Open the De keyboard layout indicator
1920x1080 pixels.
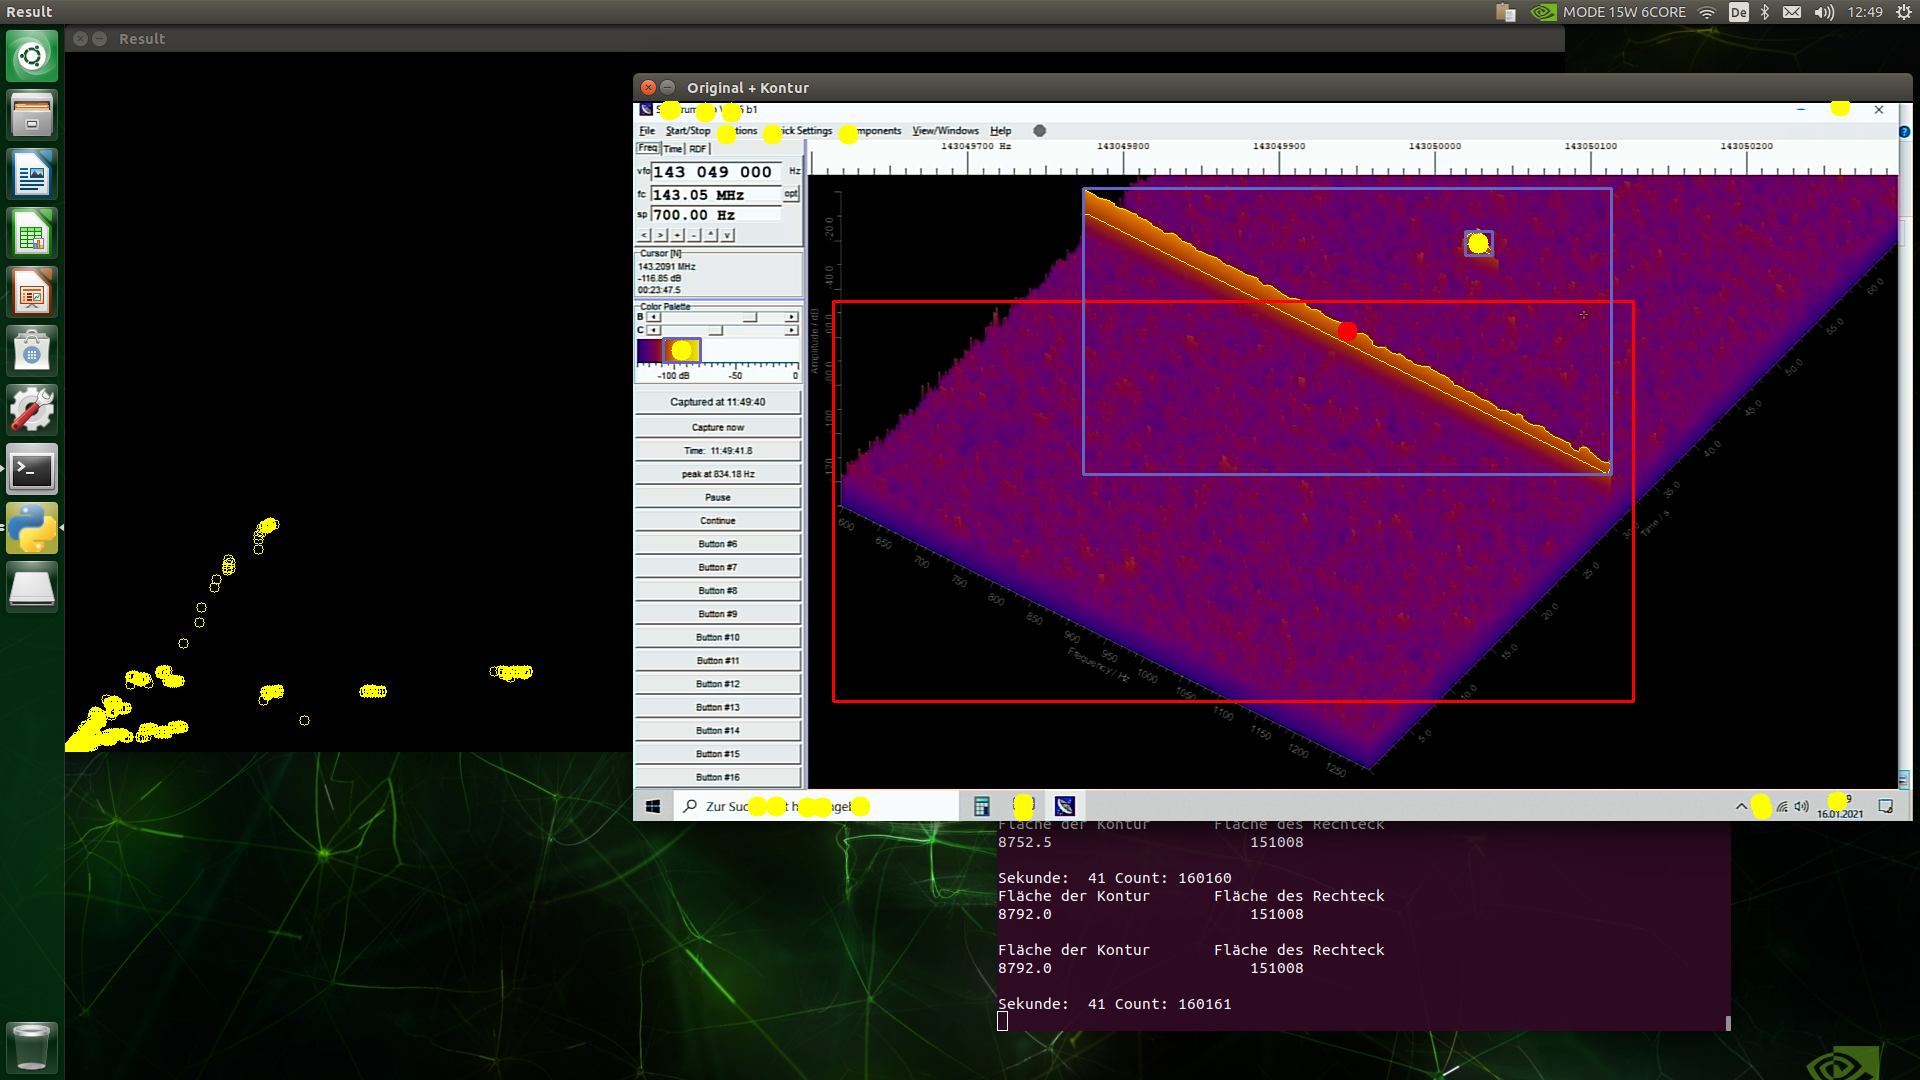(x=1739, y=12)
